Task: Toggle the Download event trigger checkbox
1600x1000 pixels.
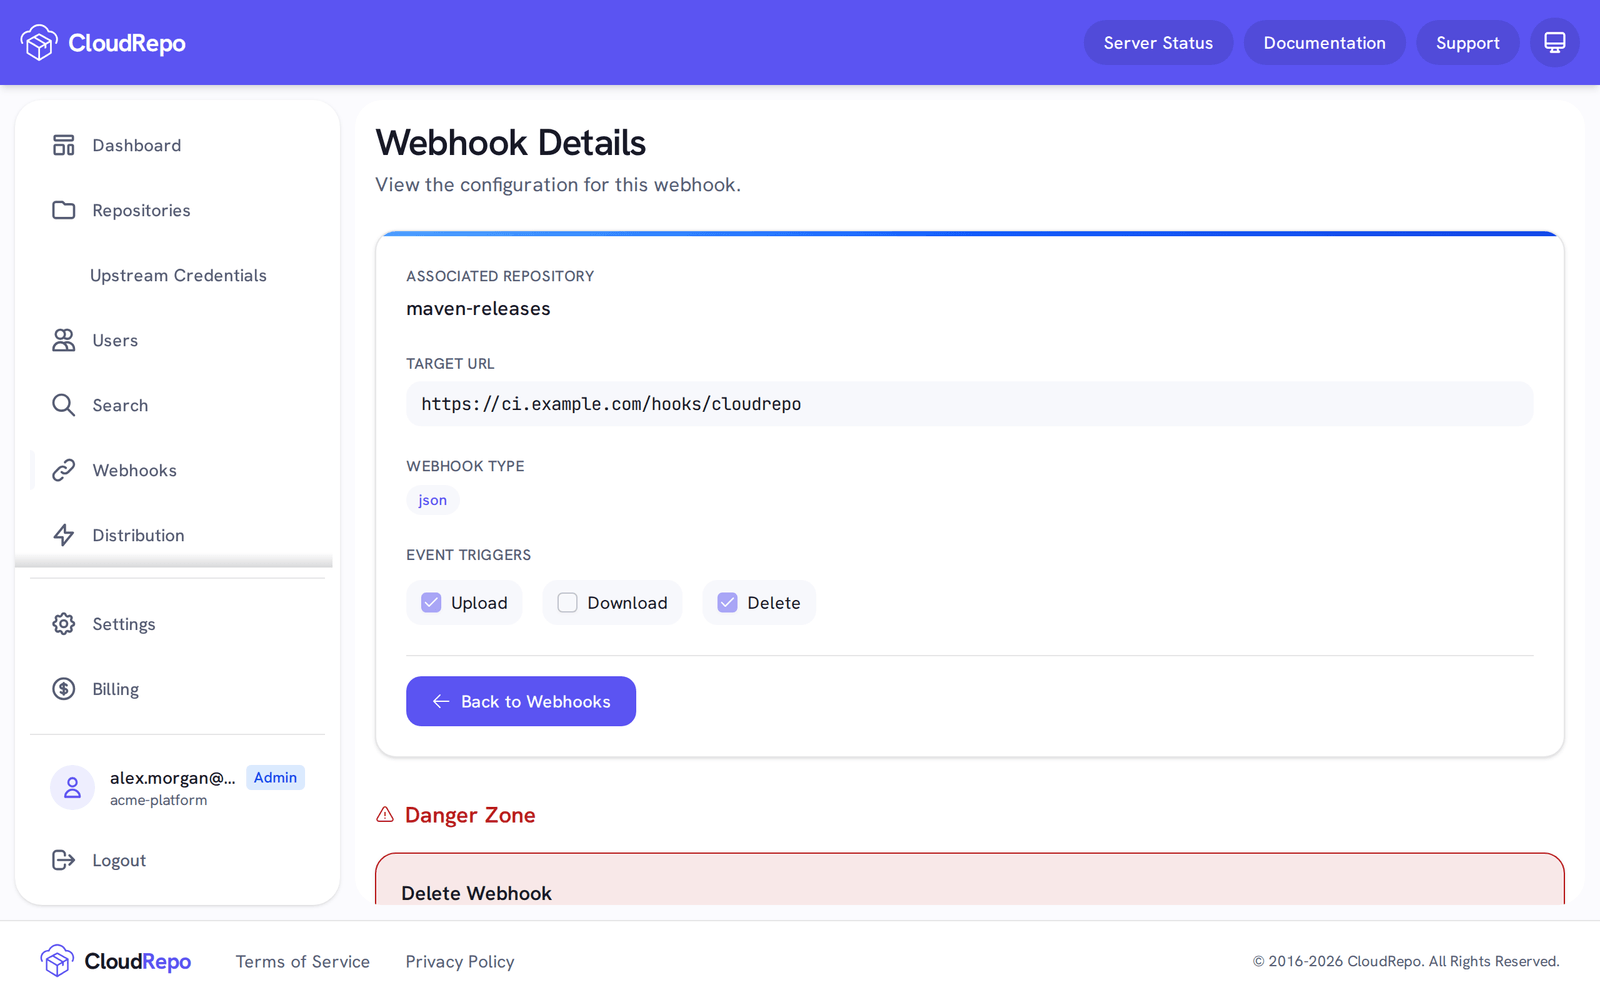Action: click(x=567, y=603)
